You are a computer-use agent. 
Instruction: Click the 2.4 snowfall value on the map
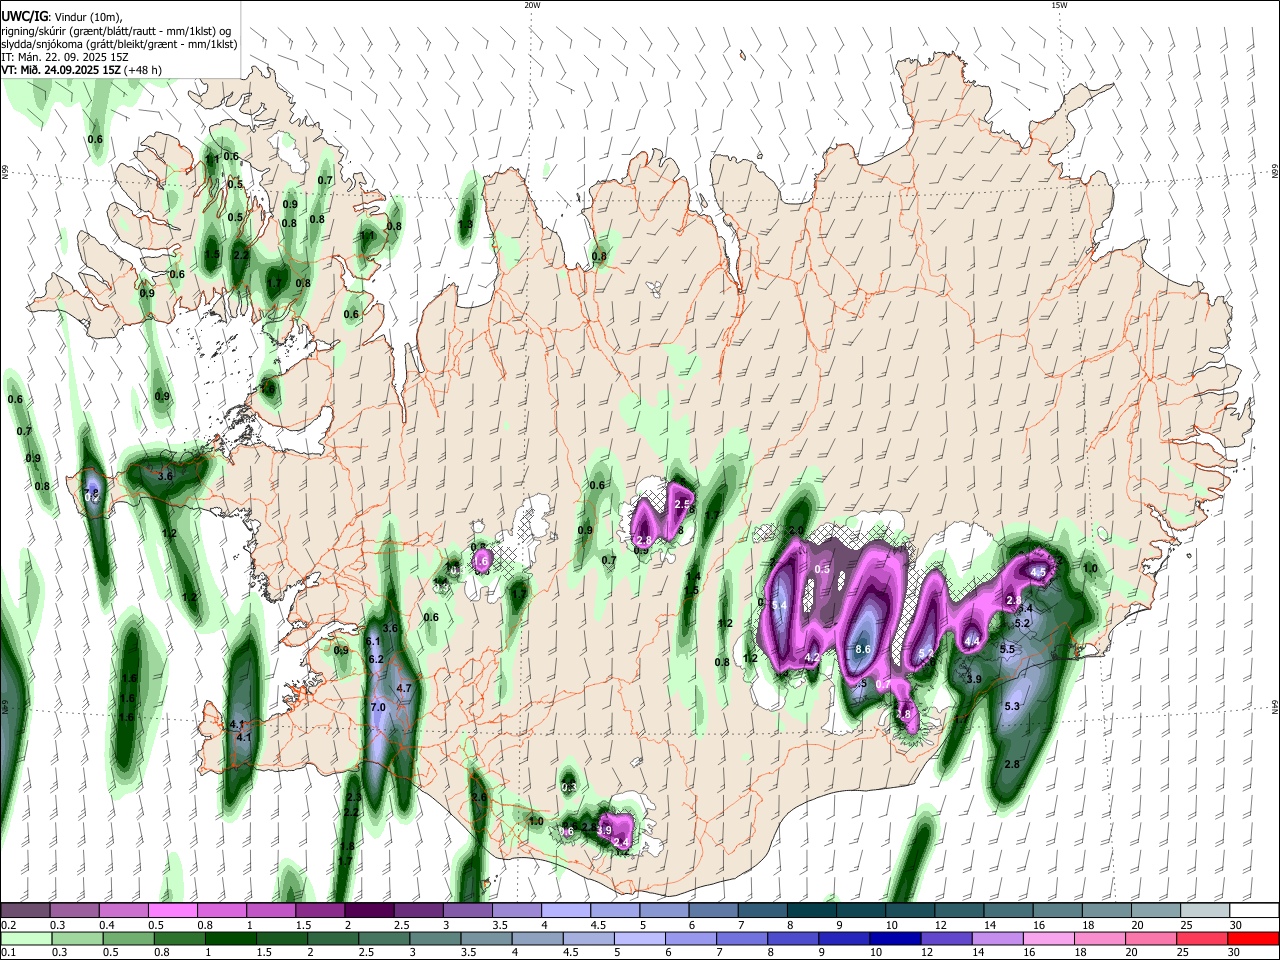(x=621, y=843)
